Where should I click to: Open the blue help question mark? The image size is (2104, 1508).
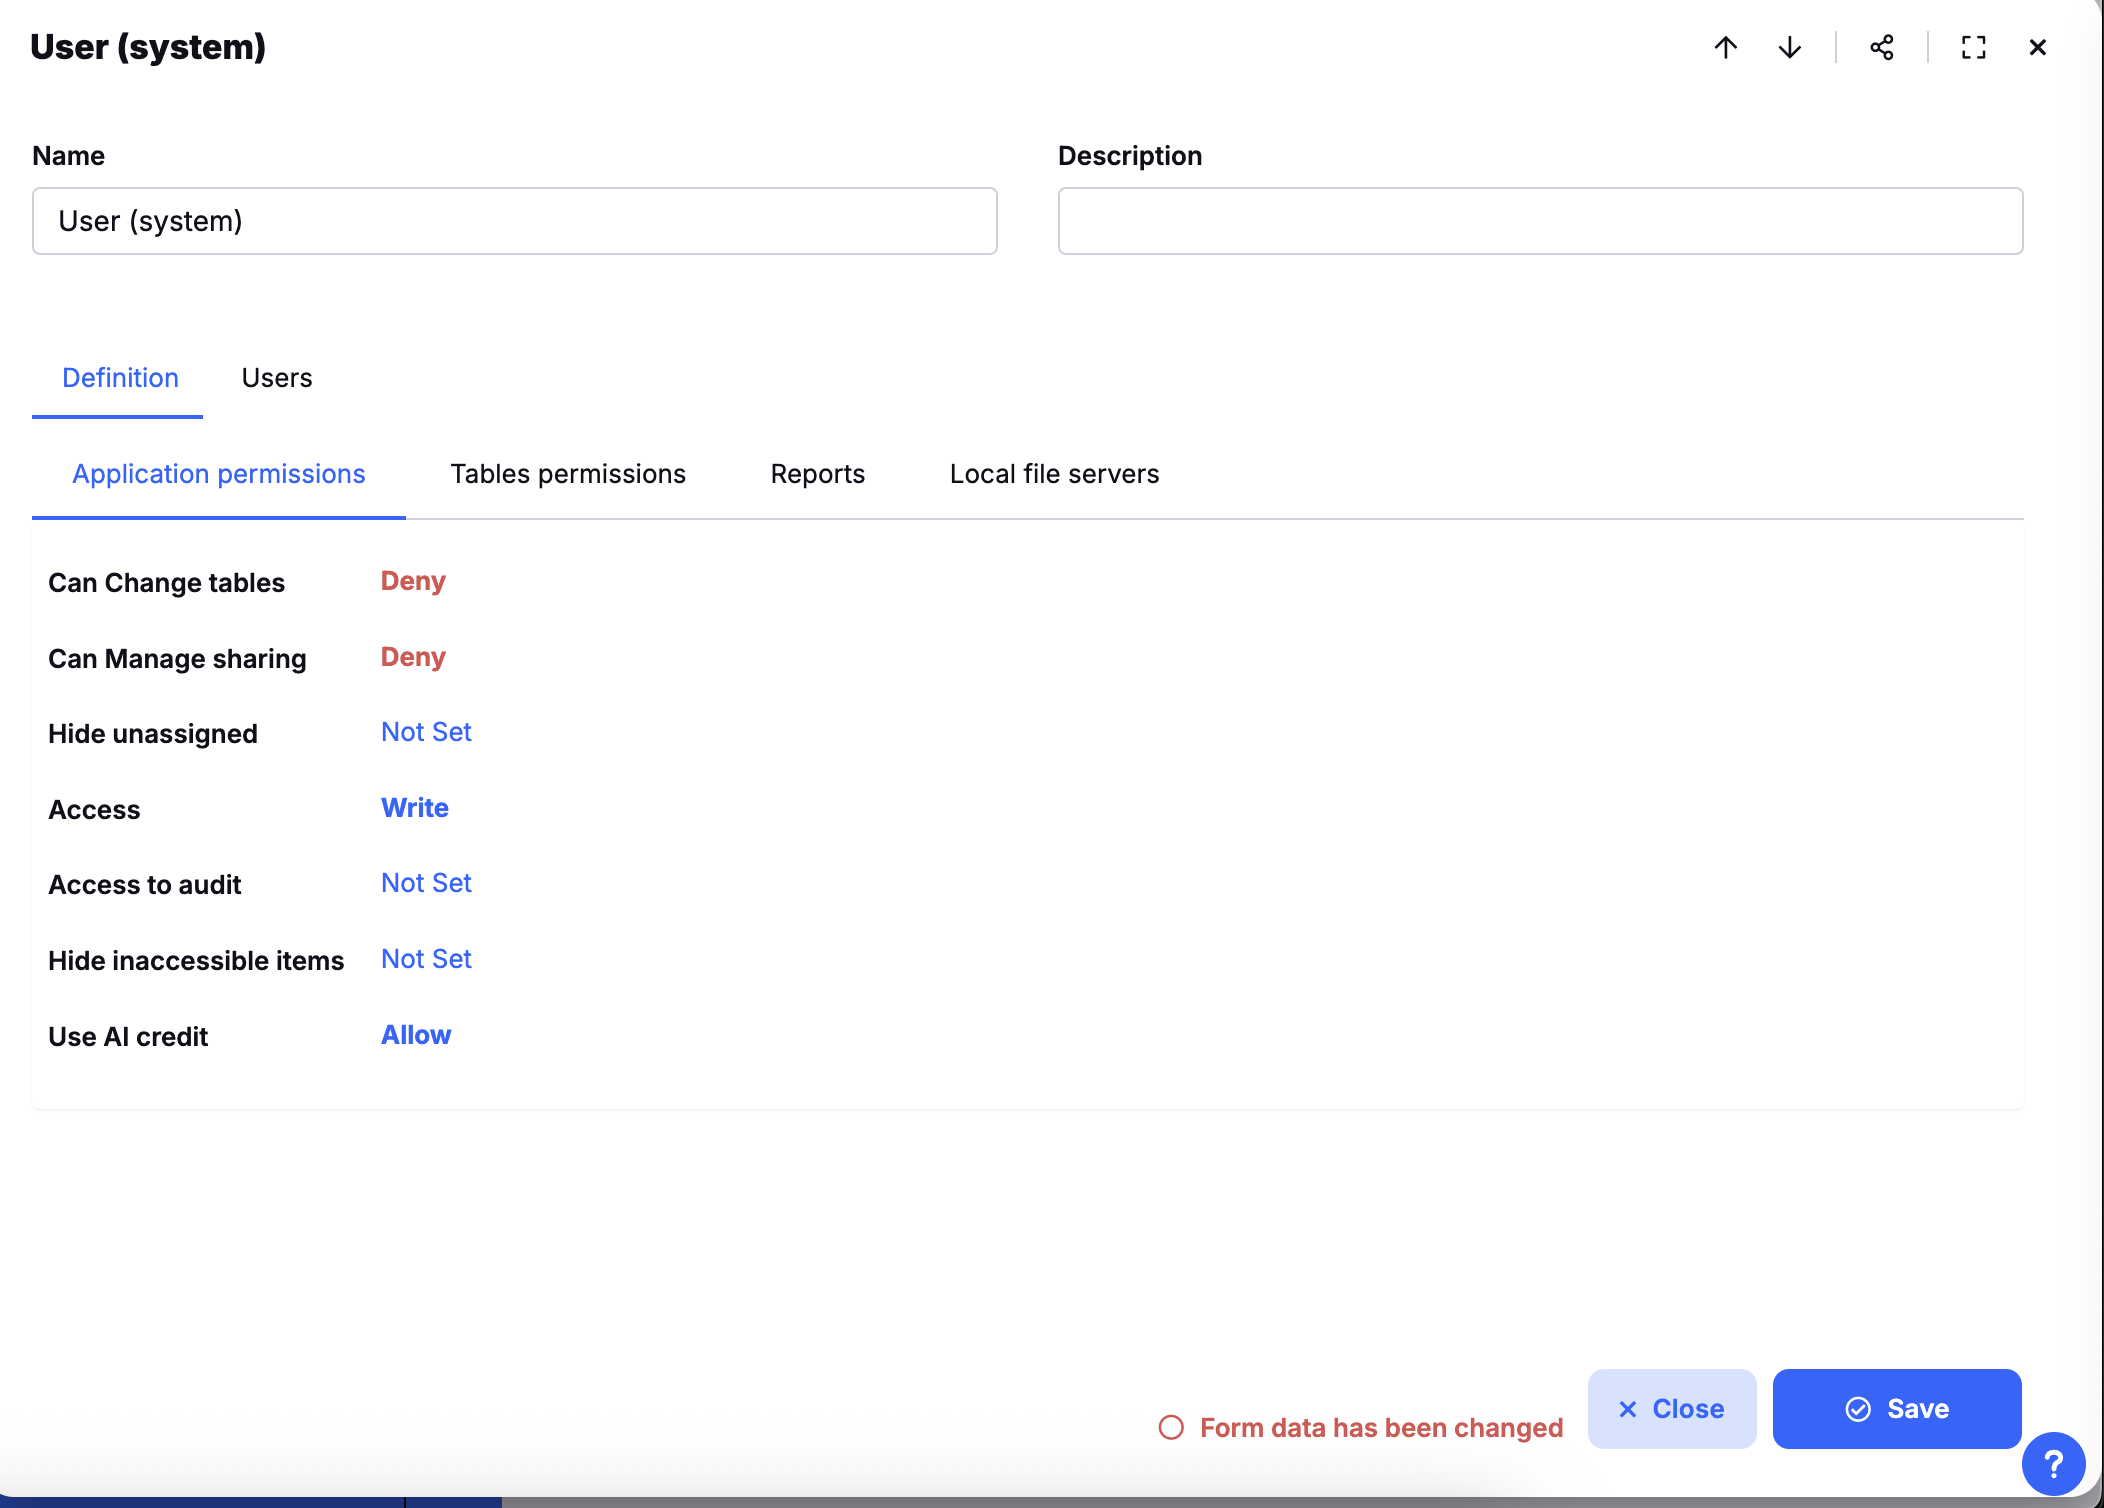pyautogui.click(x=2053, y=1464)
